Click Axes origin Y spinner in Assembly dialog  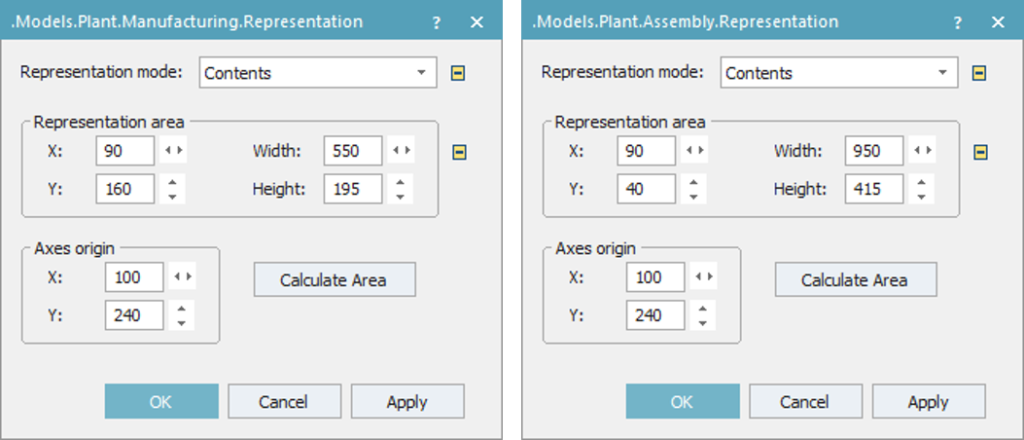tap(703, 316)
